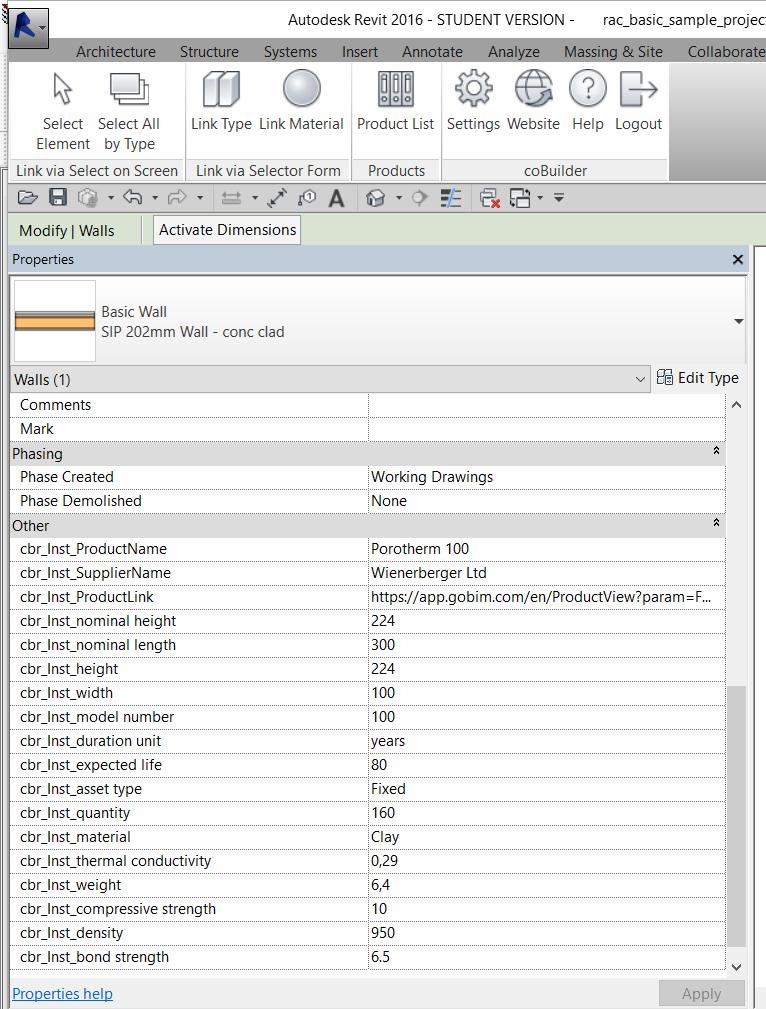This screenshot has width=766, height=1009.
Task: Click the Synchronize with Central icon
Action: tap(88, 198)
